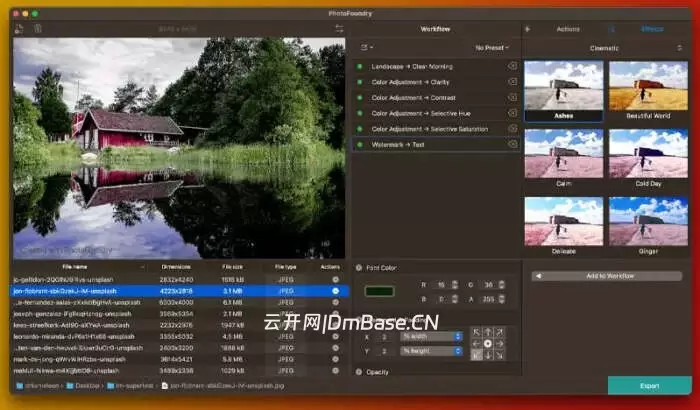Sort by Dimensions column header
This screenshot has width=700, height=410.
(x=176, y=267)
